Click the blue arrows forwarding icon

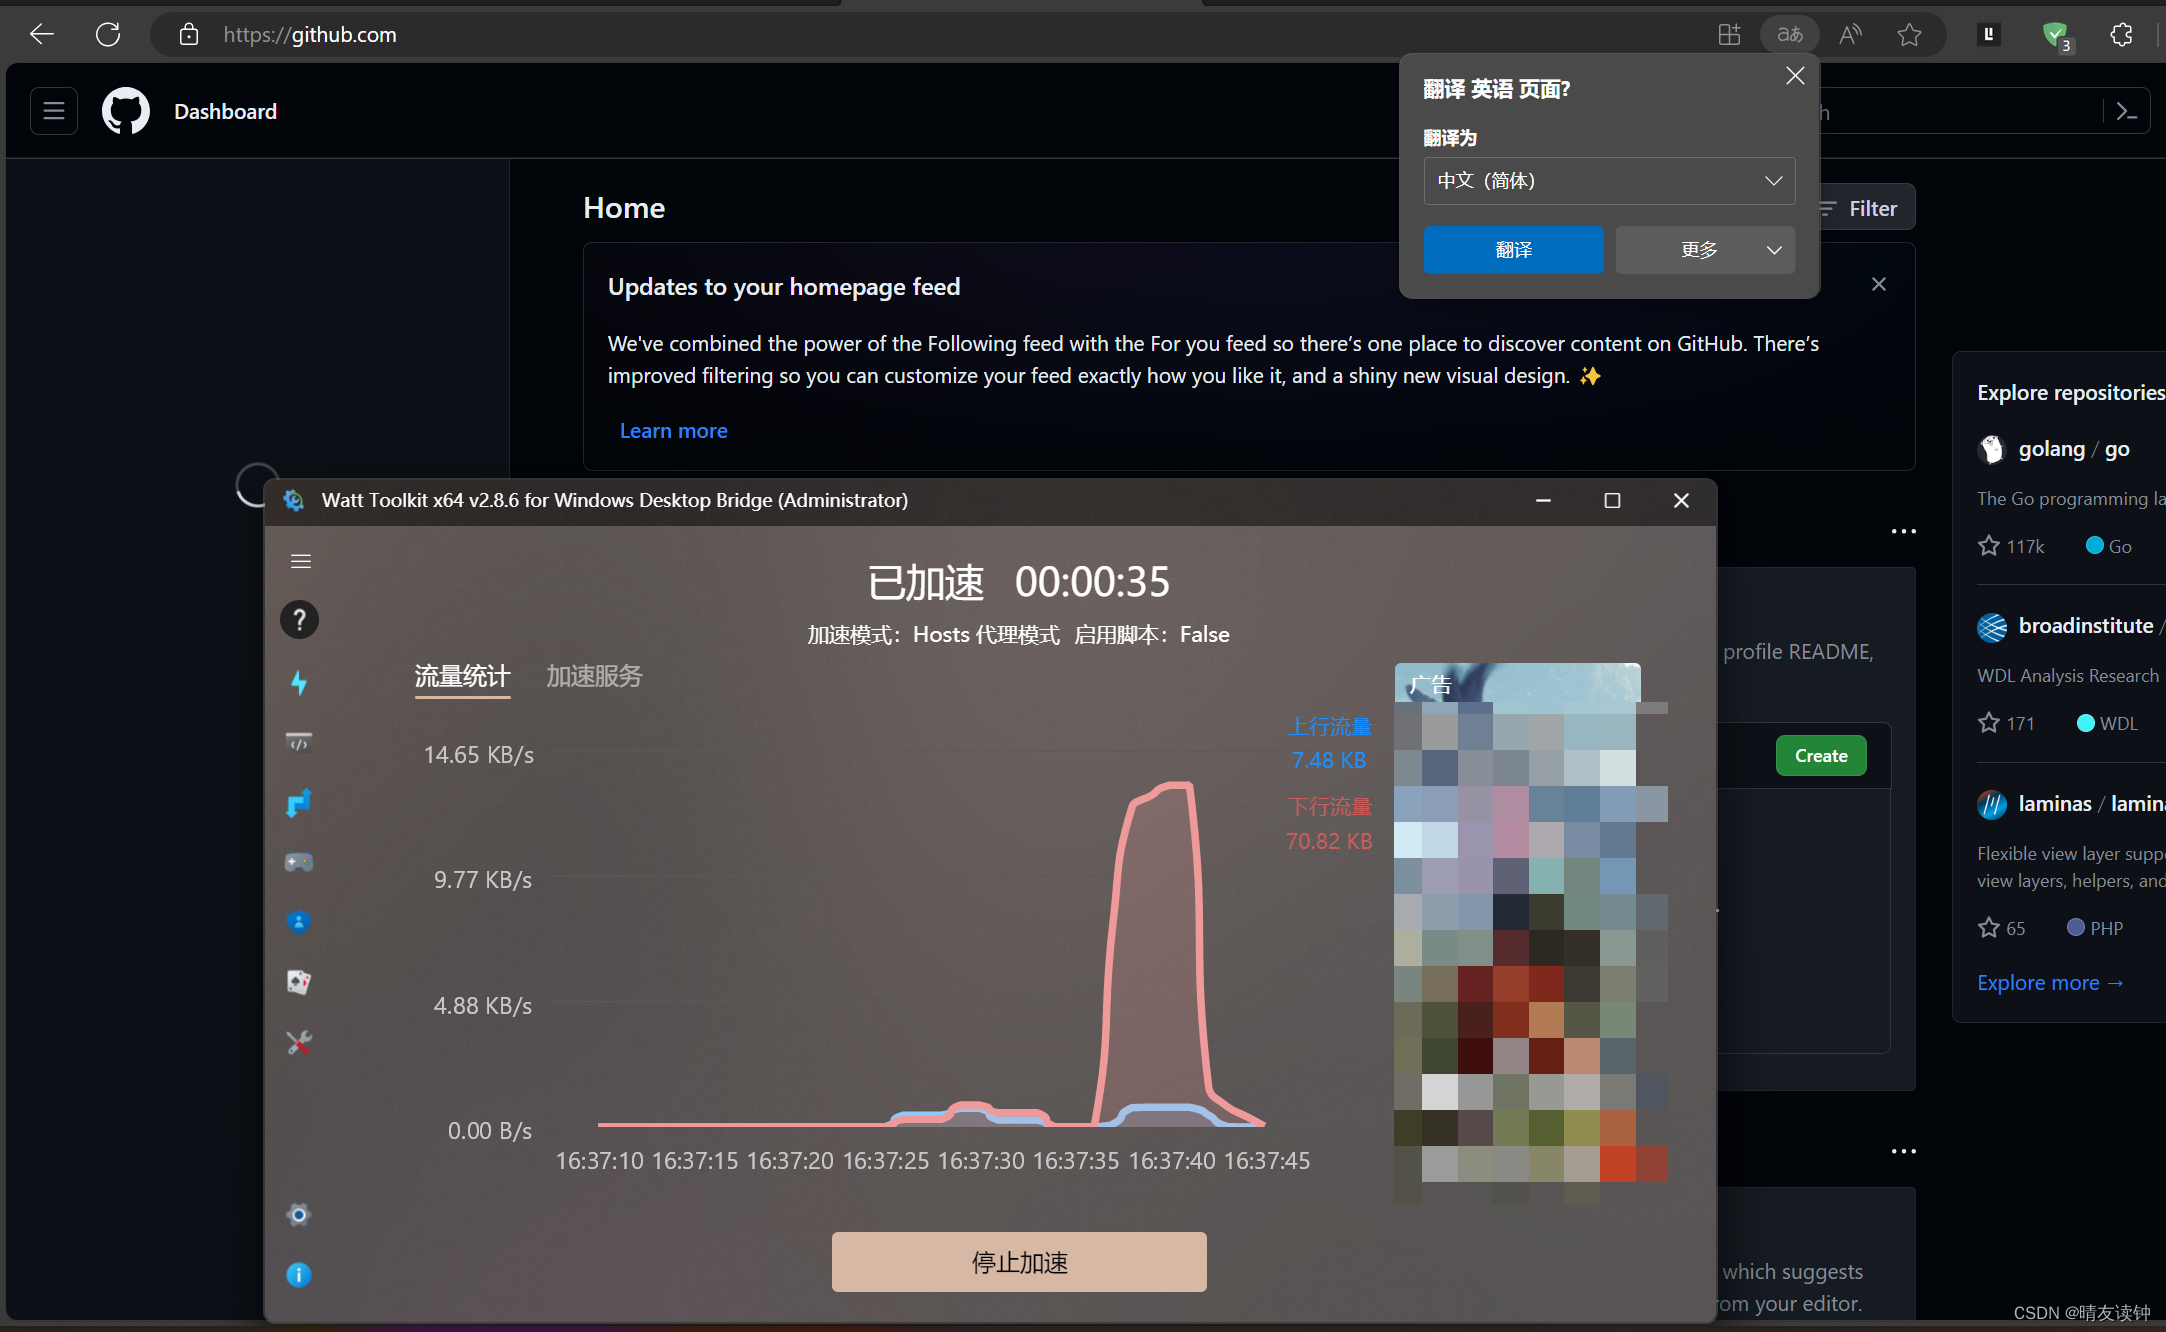pyautogui.click(x=299, y=803)
